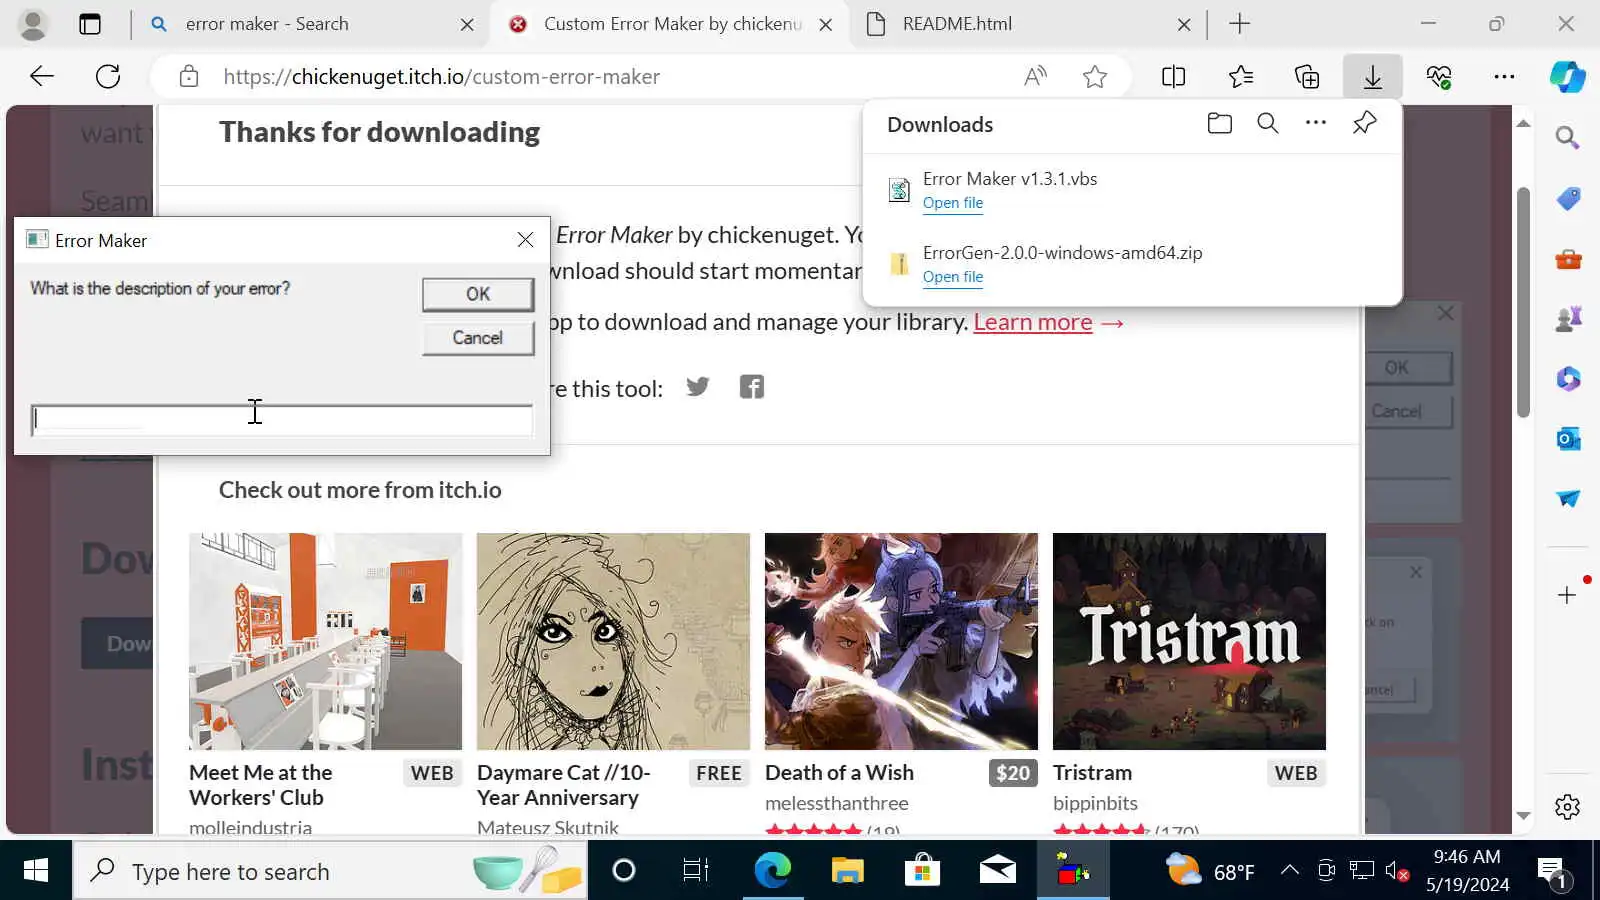
Task: Open the Windows Start menu
Action: coord(36,871)
